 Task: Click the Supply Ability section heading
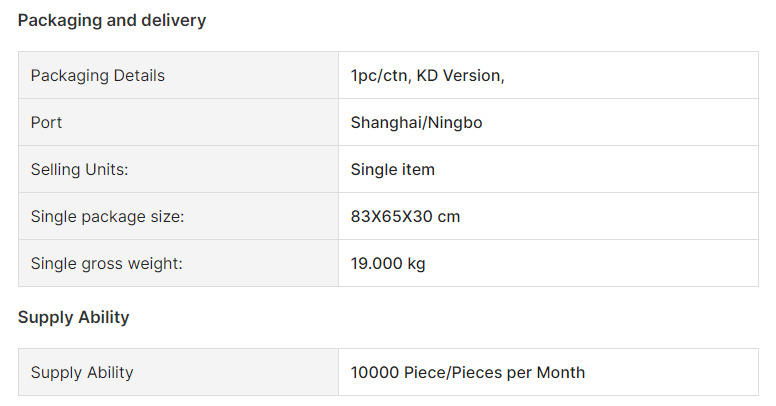point(73,317)
